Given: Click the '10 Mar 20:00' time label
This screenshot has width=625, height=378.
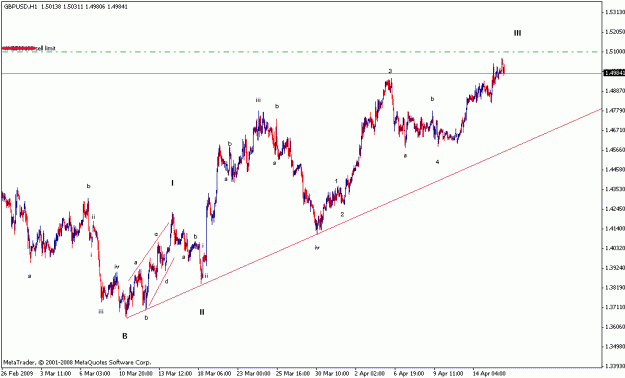Looking at the screenshot, I should pos(136,374).
